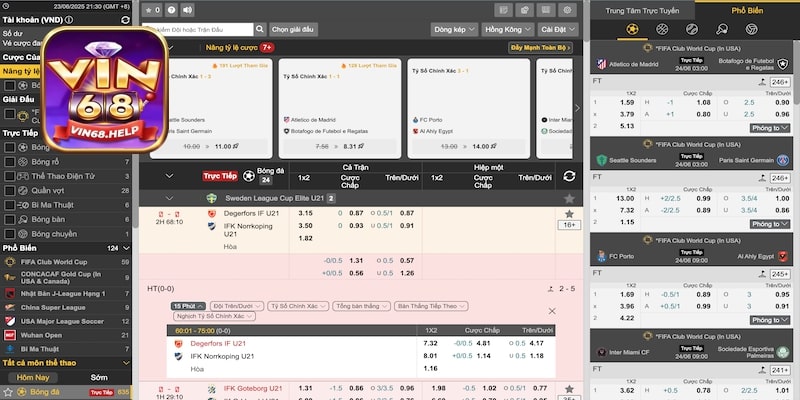Open the Tỷ Số Chính Xác market dropdown
This screenshot has height=400, width=800.
[x=298, y=306]
